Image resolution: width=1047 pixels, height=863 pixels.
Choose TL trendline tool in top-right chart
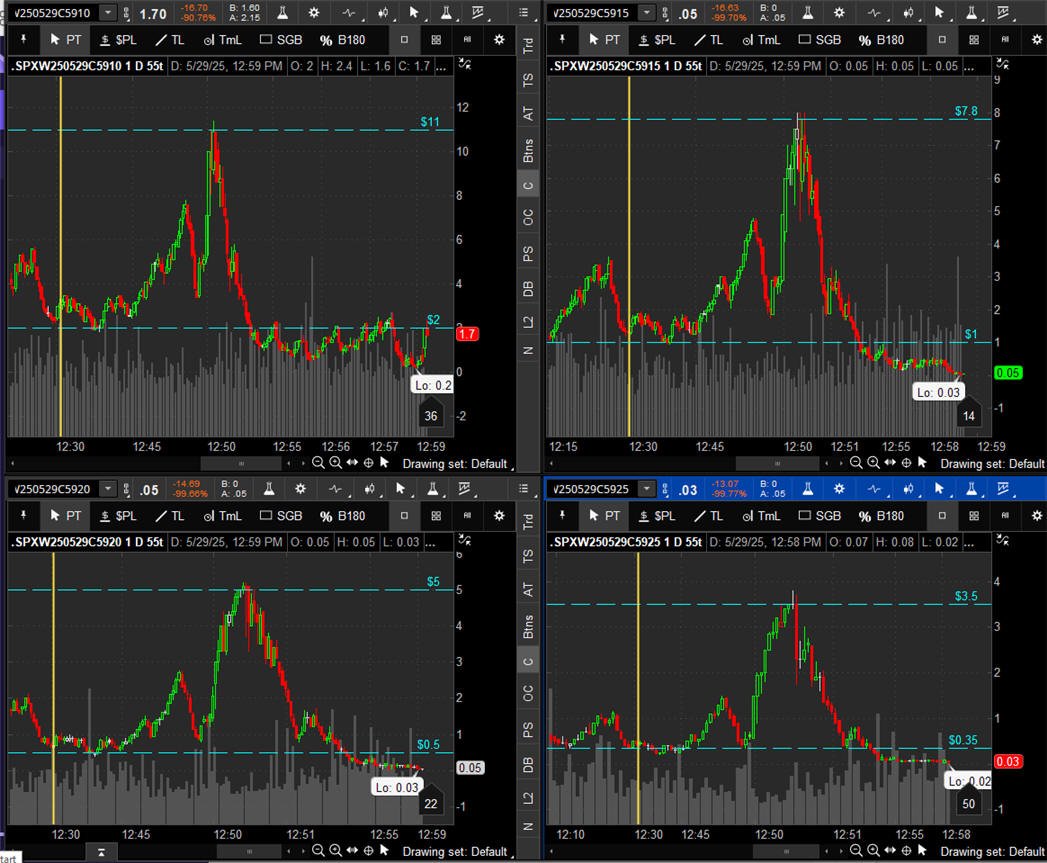[709, 40]
